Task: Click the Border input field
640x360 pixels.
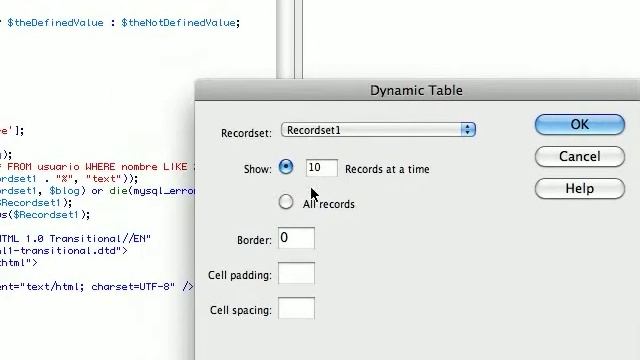Action: click(x=296, y=238)
